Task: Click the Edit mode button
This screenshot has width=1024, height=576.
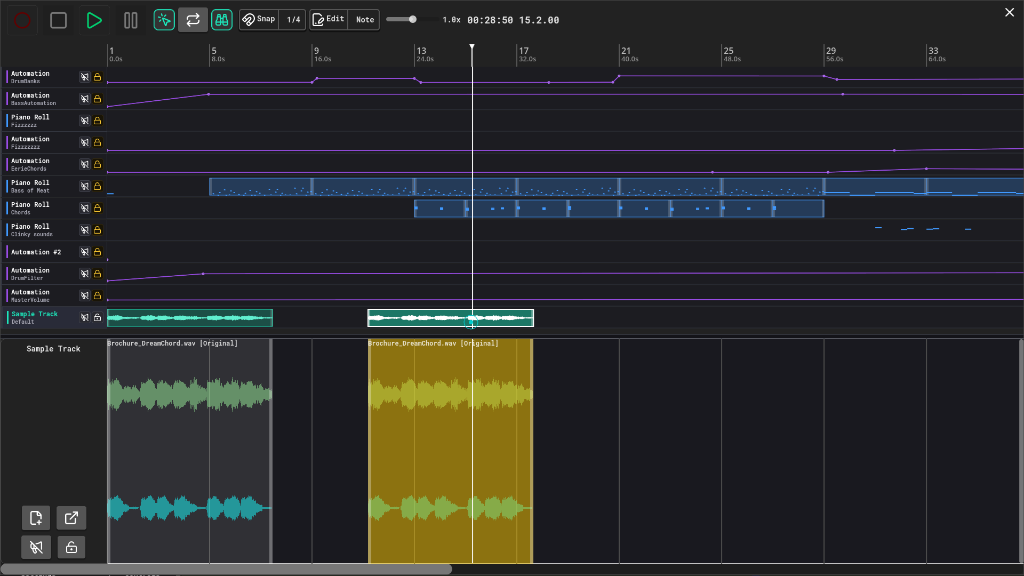Action: coord(328,20)
